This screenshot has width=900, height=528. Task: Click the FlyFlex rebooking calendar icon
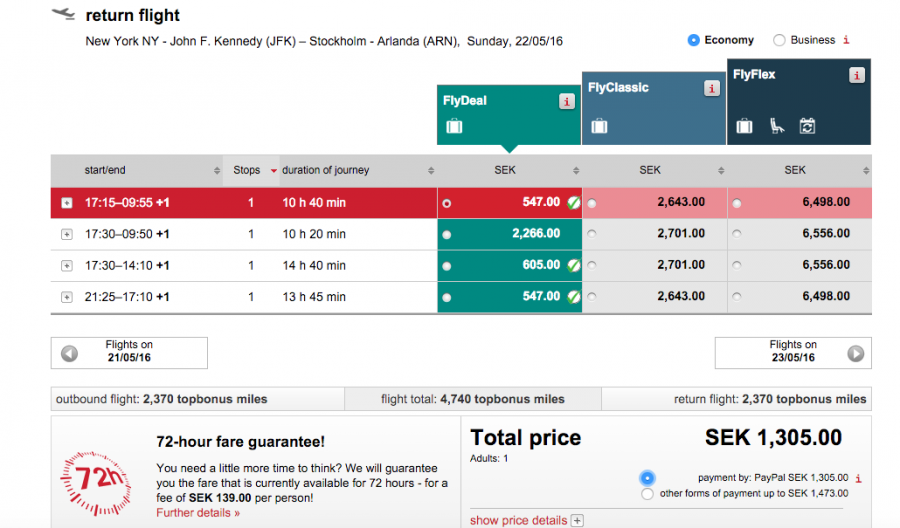coord(807,126)
